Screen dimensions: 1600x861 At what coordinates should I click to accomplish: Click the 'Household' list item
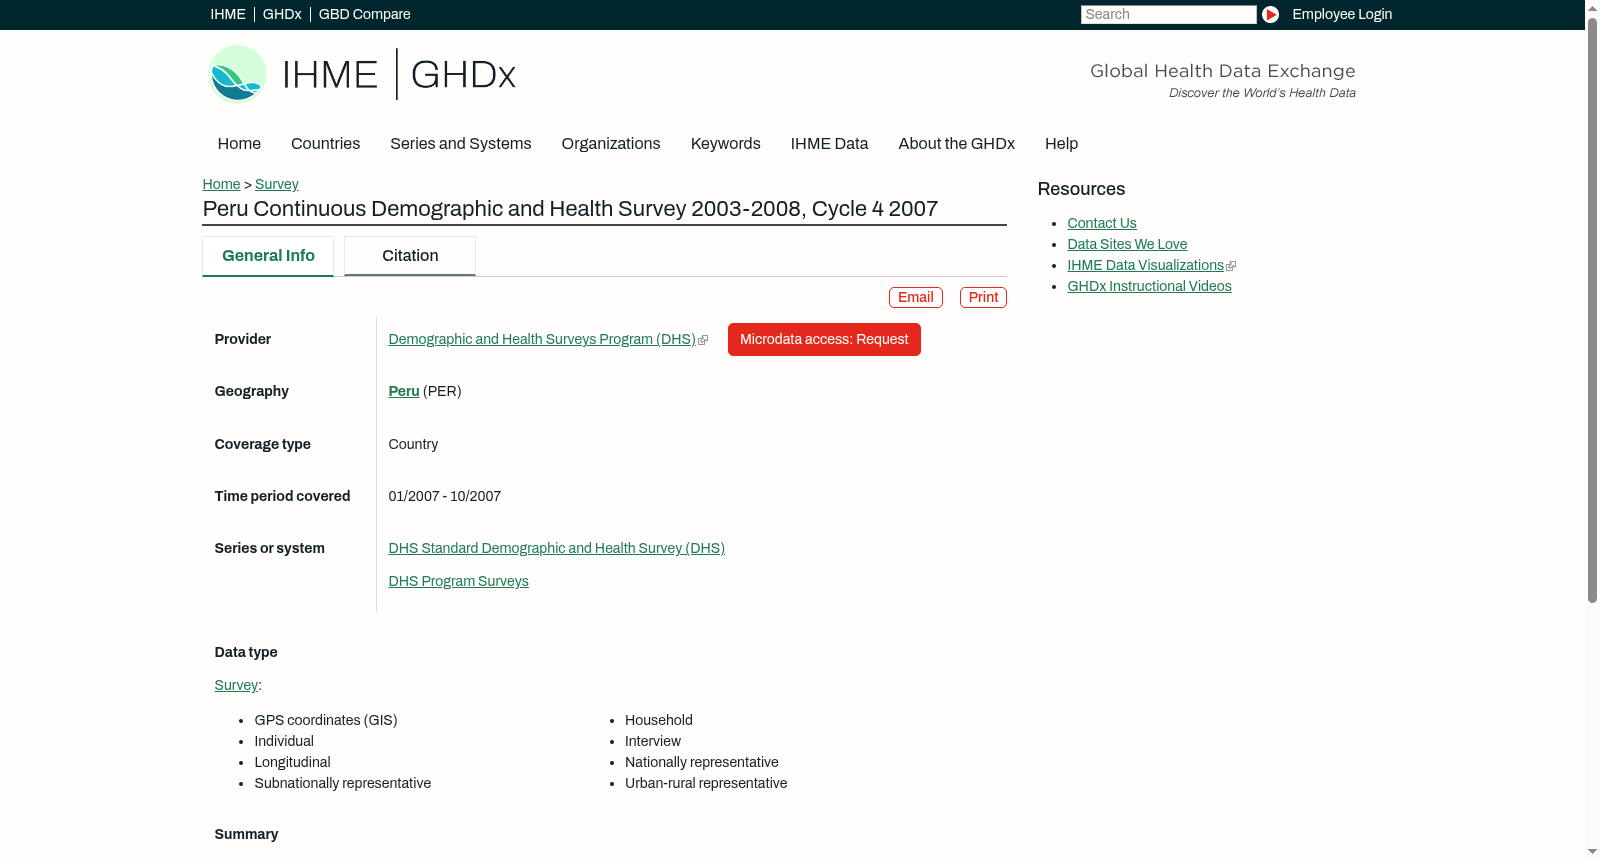click(659, 720)
